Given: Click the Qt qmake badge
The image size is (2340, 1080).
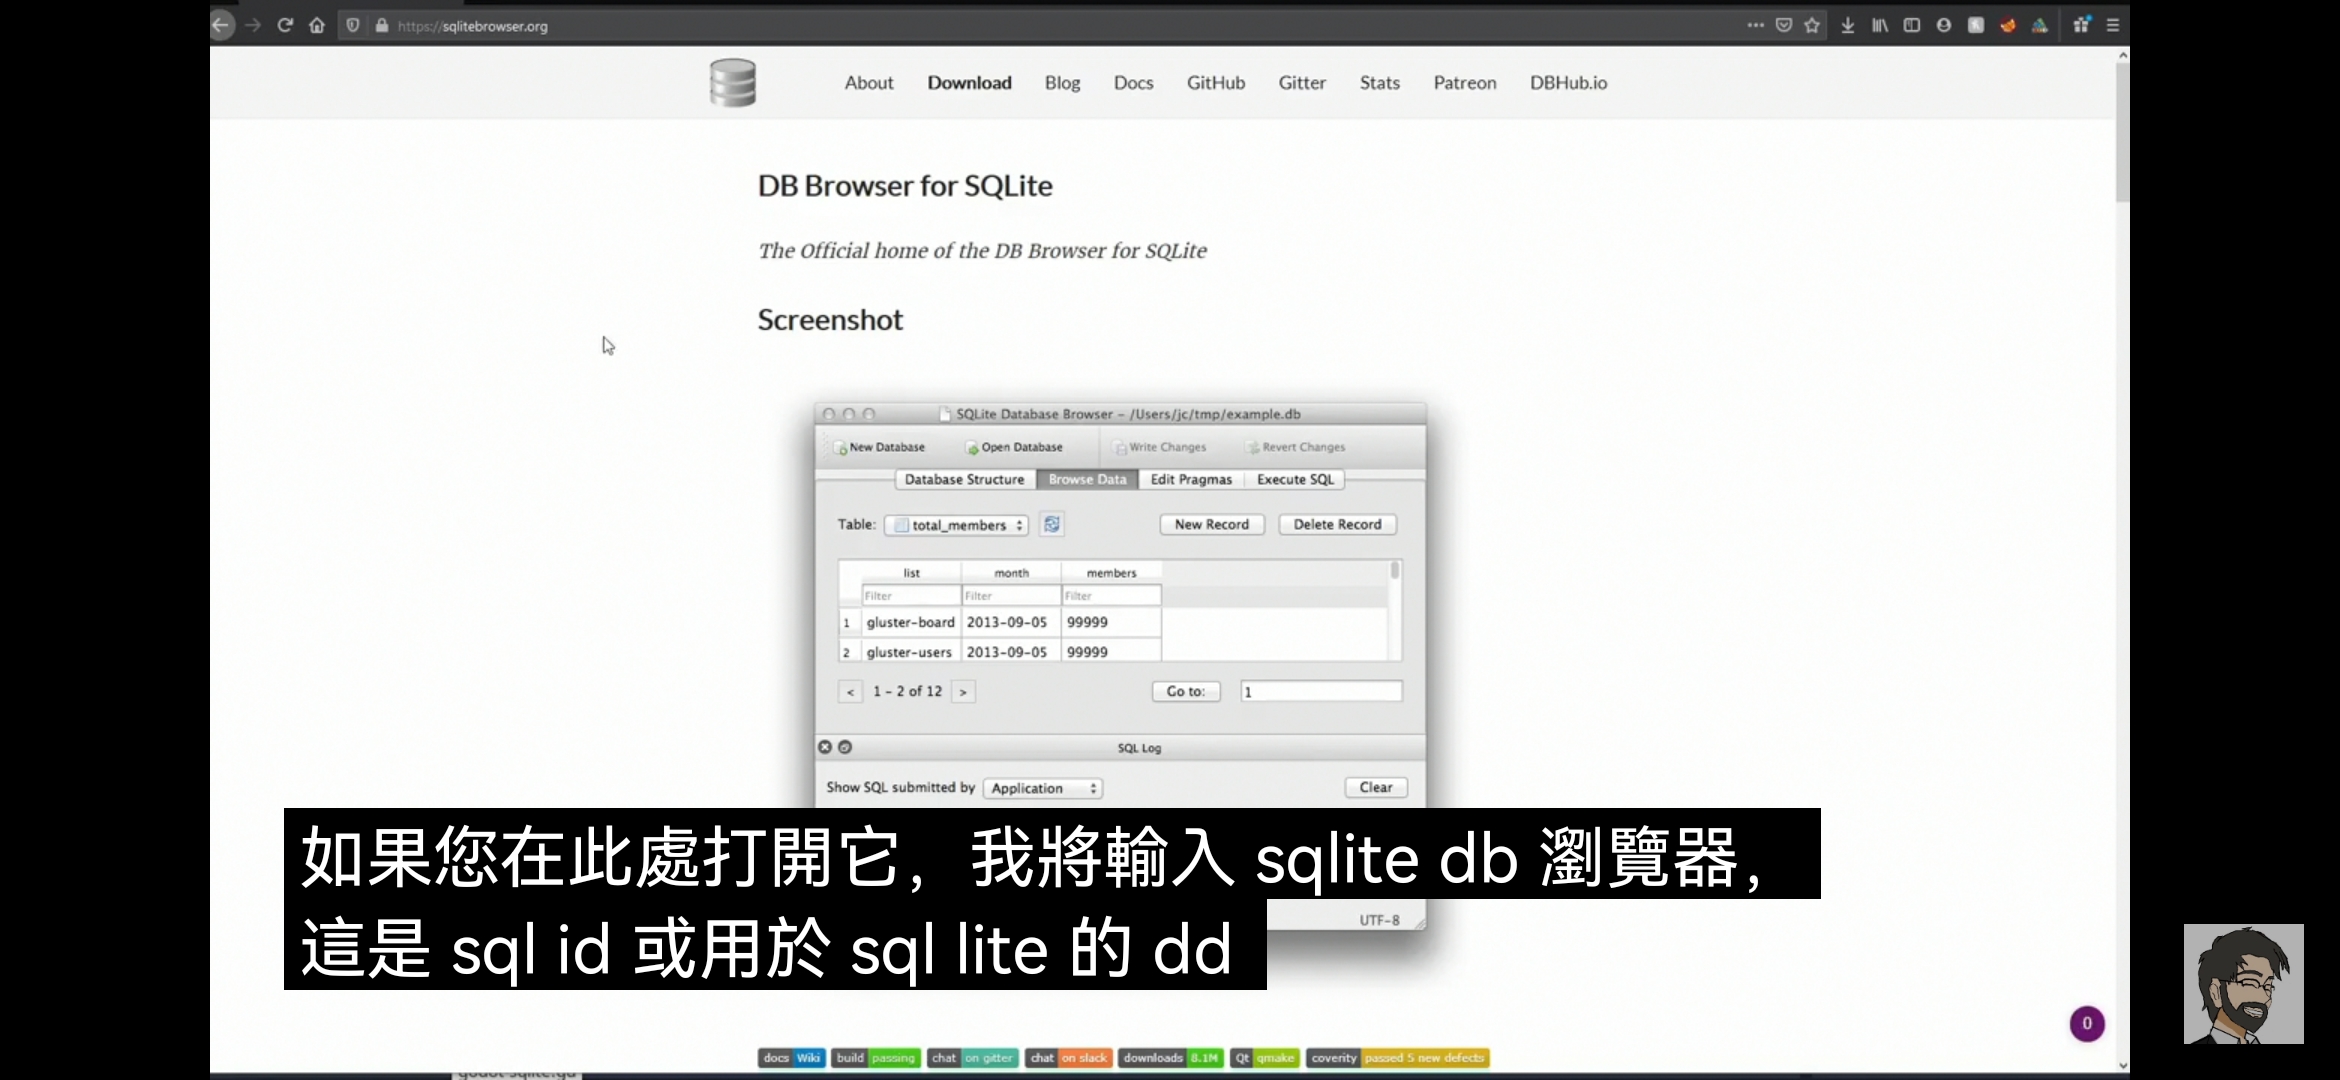Looking at the screenshot, I should pos(1265,1058).
